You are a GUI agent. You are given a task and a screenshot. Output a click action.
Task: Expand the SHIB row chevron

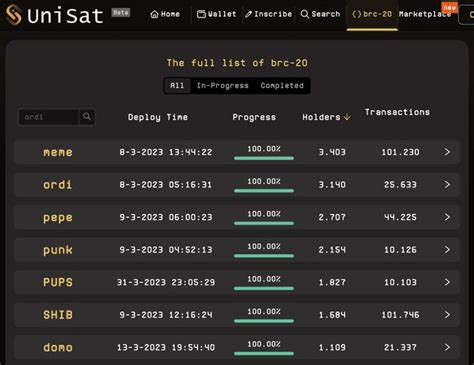pos(447,315)
